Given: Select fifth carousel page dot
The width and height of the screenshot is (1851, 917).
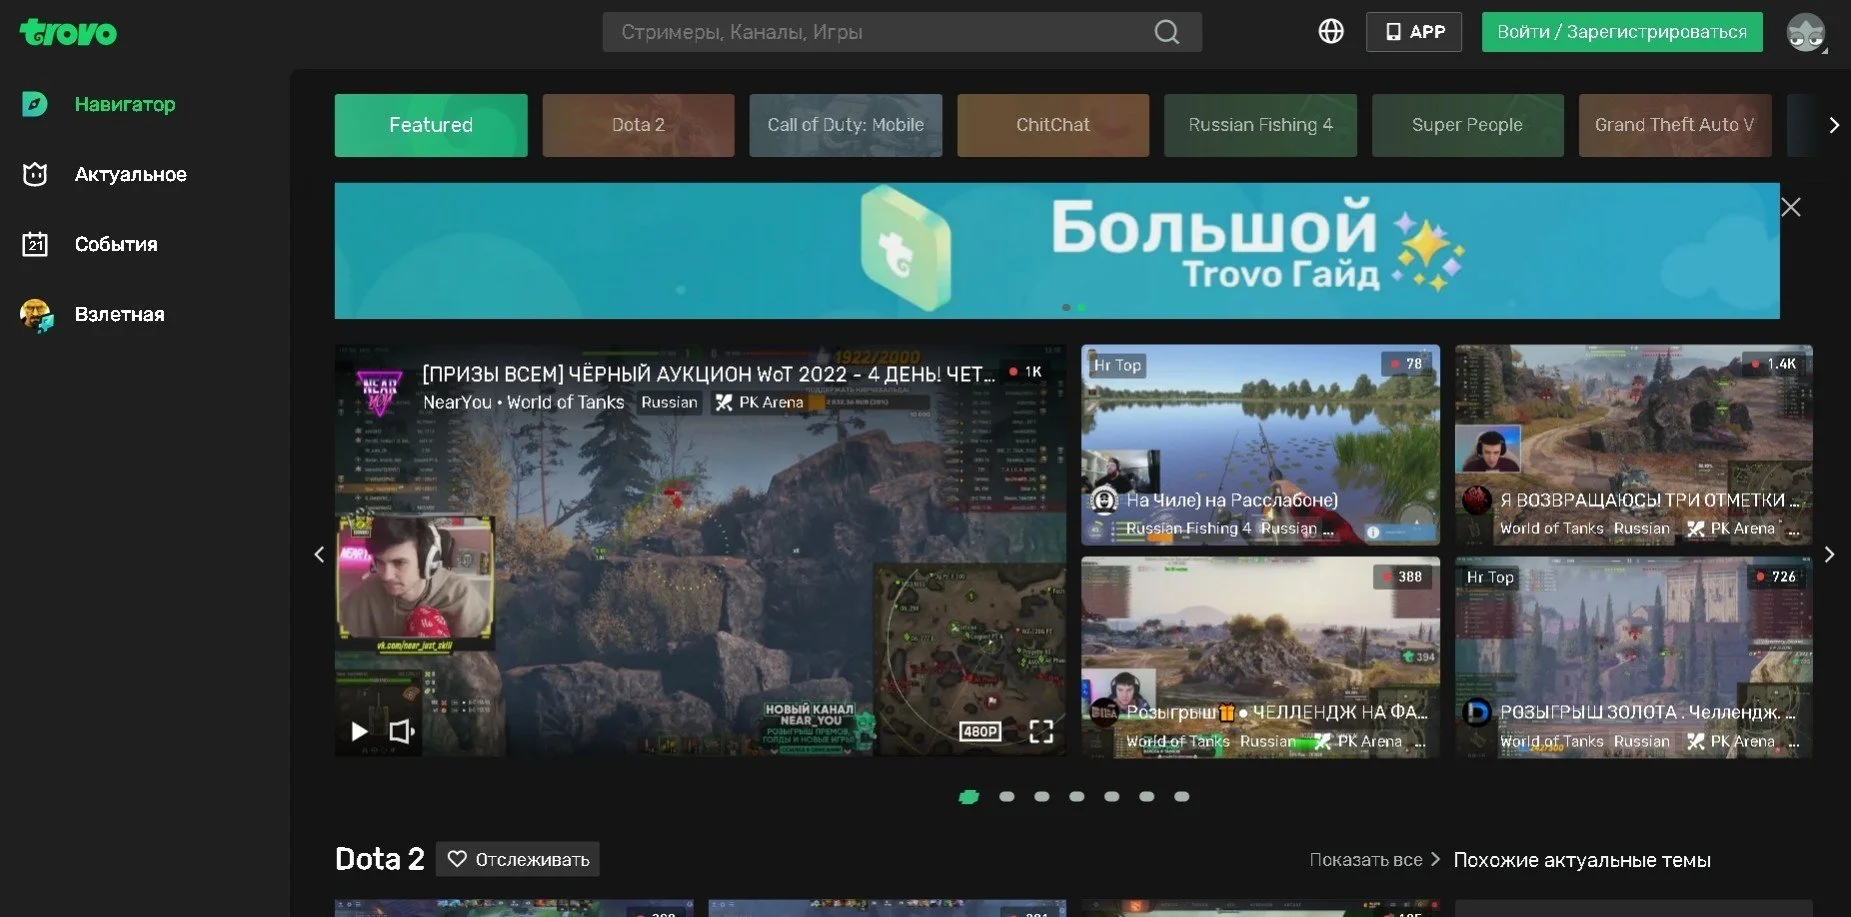Looking at the screenshot, I should [1112, 797].
